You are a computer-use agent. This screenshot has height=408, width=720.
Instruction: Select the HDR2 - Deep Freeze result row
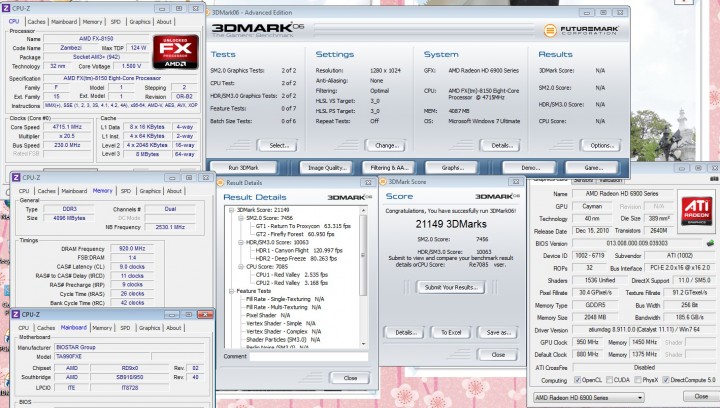click(x=296, y=258)
